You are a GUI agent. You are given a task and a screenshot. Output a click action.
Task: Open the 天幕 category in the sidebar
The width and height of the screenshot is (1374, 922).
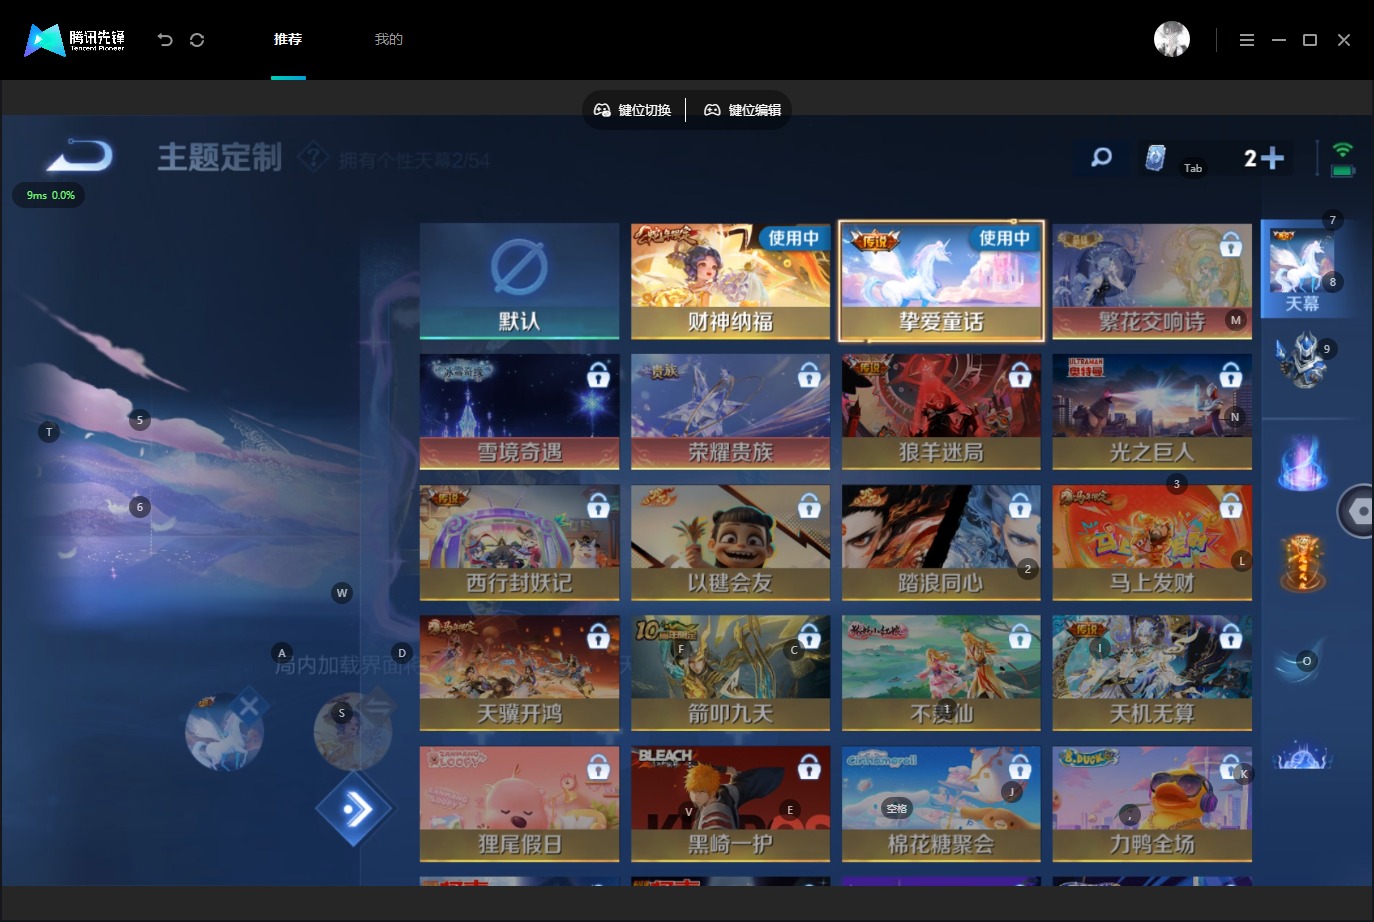coord(1302,269)
